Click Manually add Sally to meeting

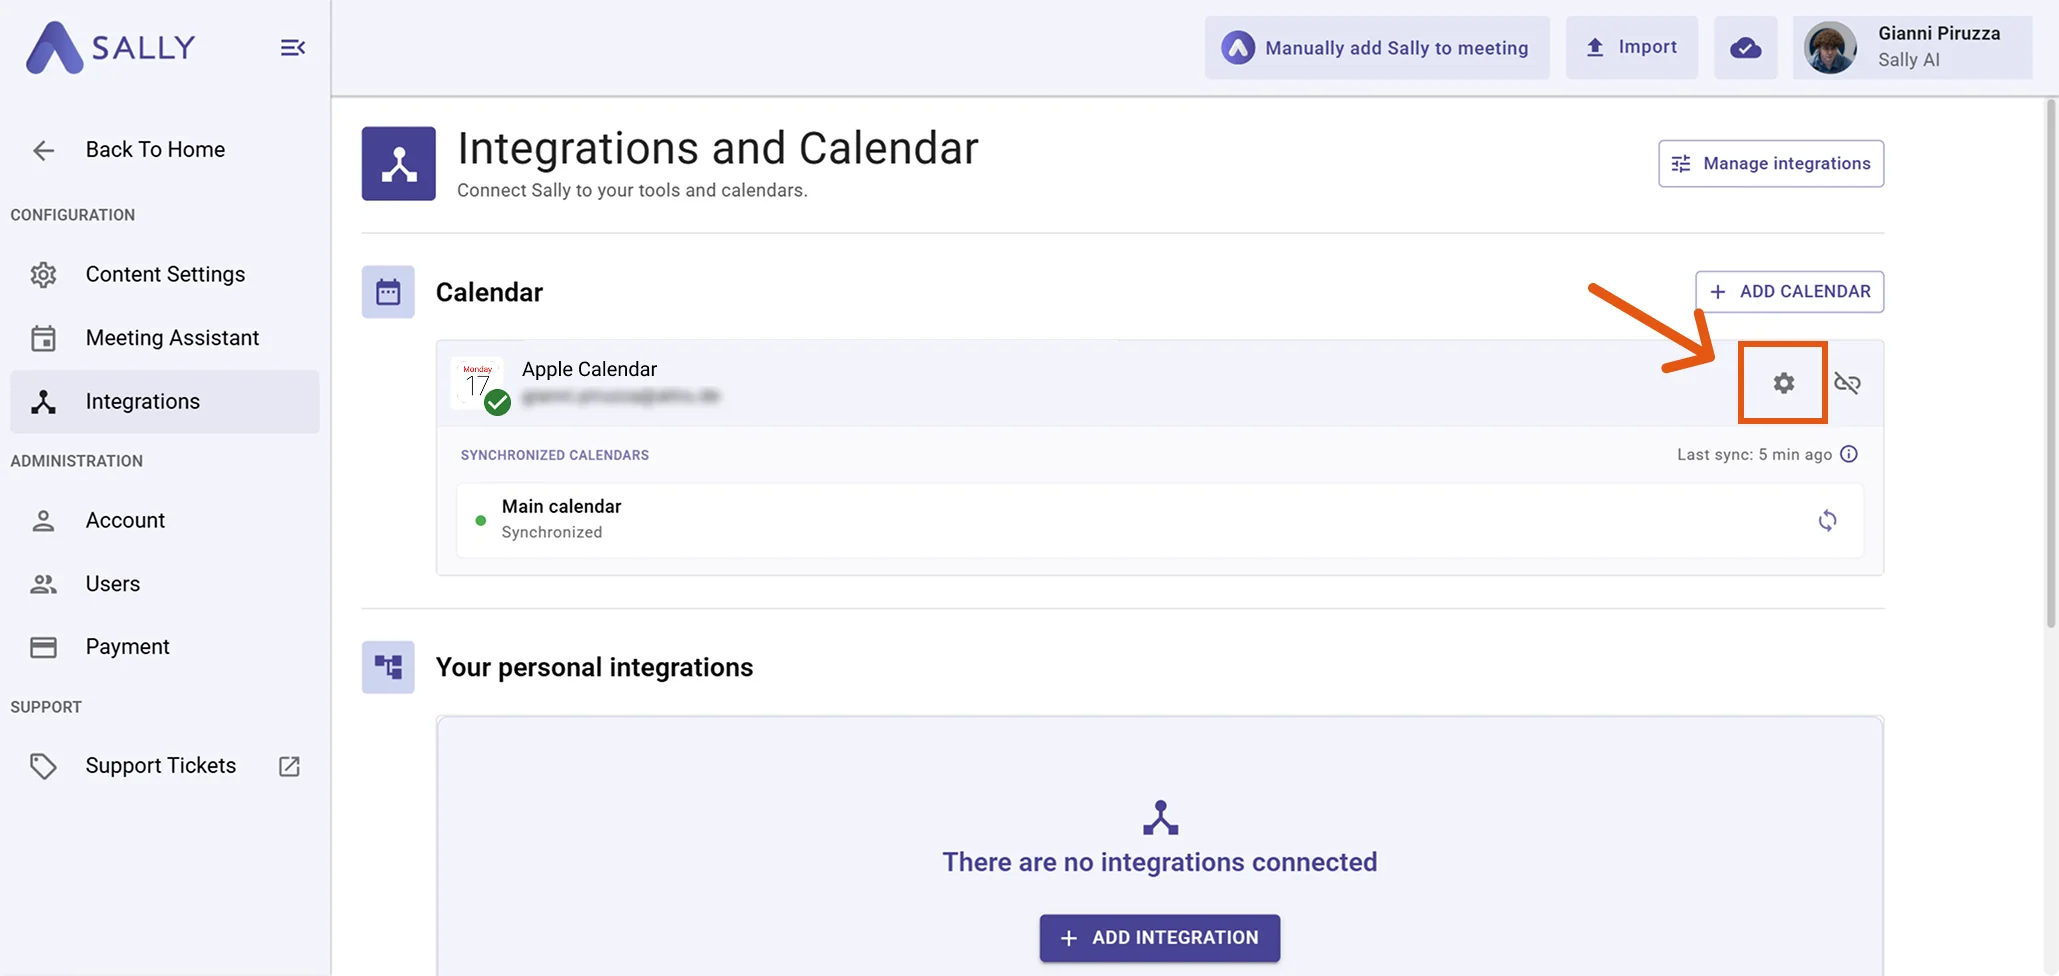pos(1377,47)
